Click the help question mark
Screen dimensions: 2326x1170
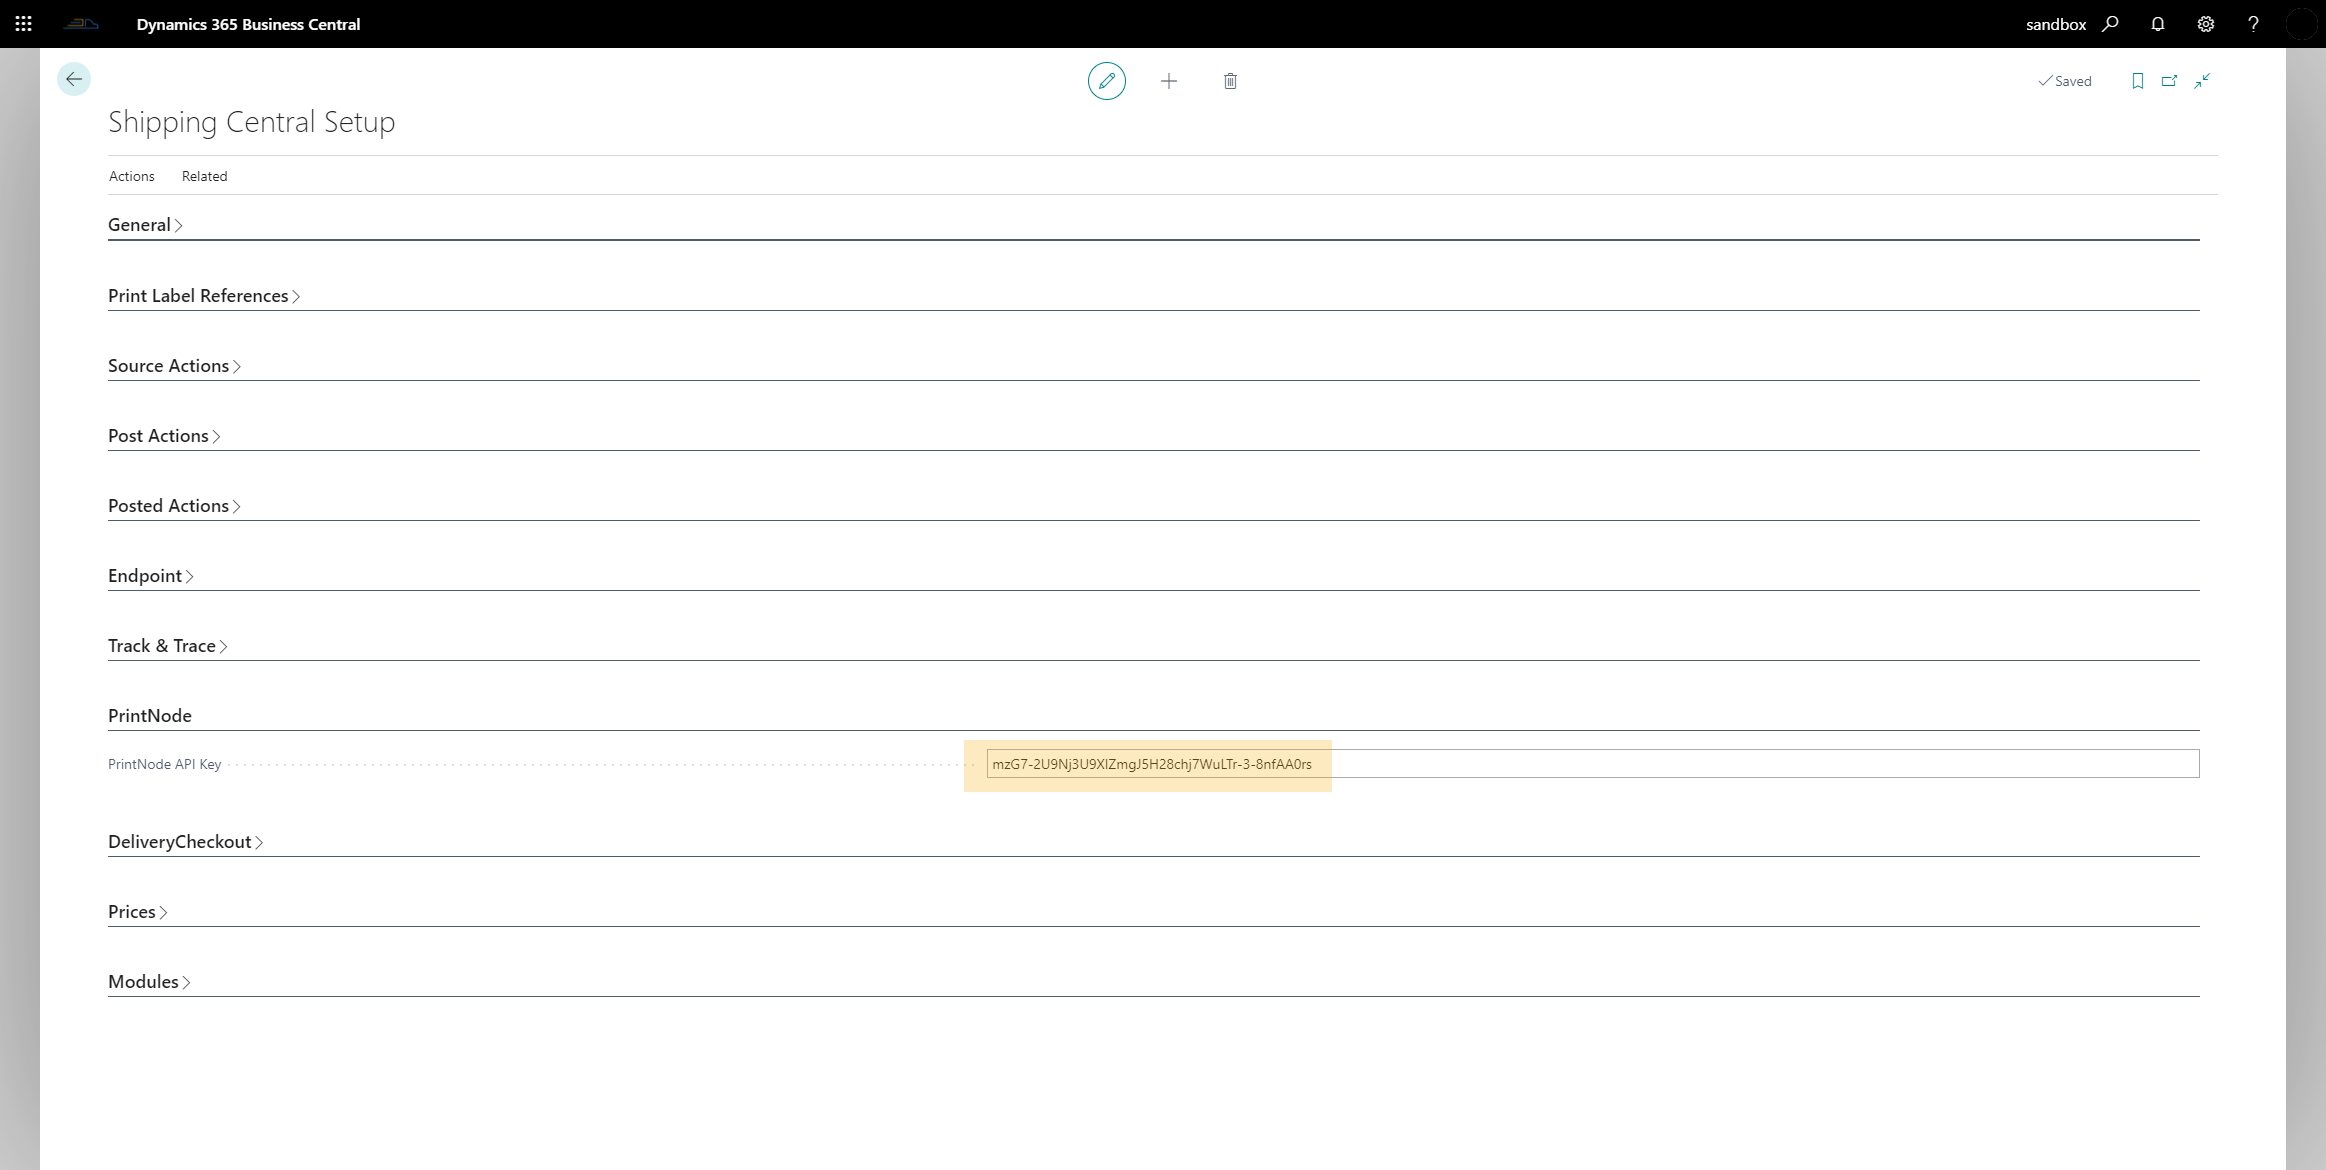click(2253, 24)
